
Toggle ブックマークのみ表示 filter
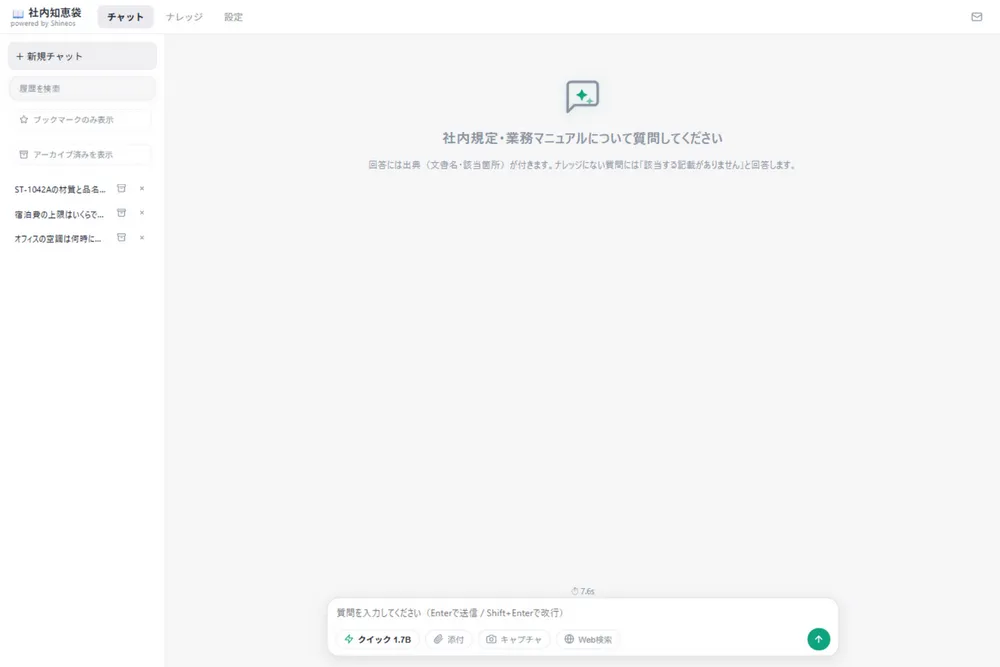pyautogui.click(x=82, y=120)
